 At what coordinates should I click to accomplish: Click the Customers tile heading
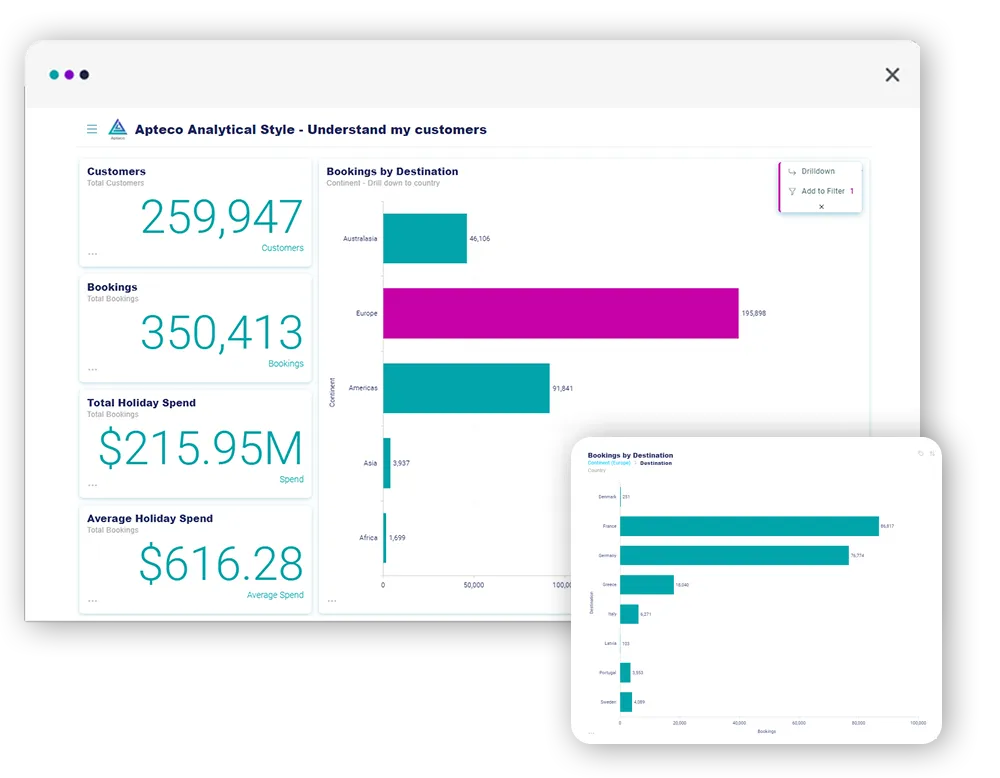pos(116,172)
